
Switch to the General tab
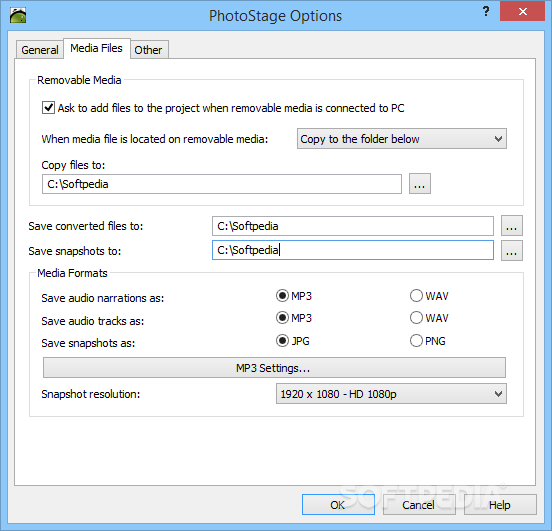pyautogui.click(x=40, y=50)
